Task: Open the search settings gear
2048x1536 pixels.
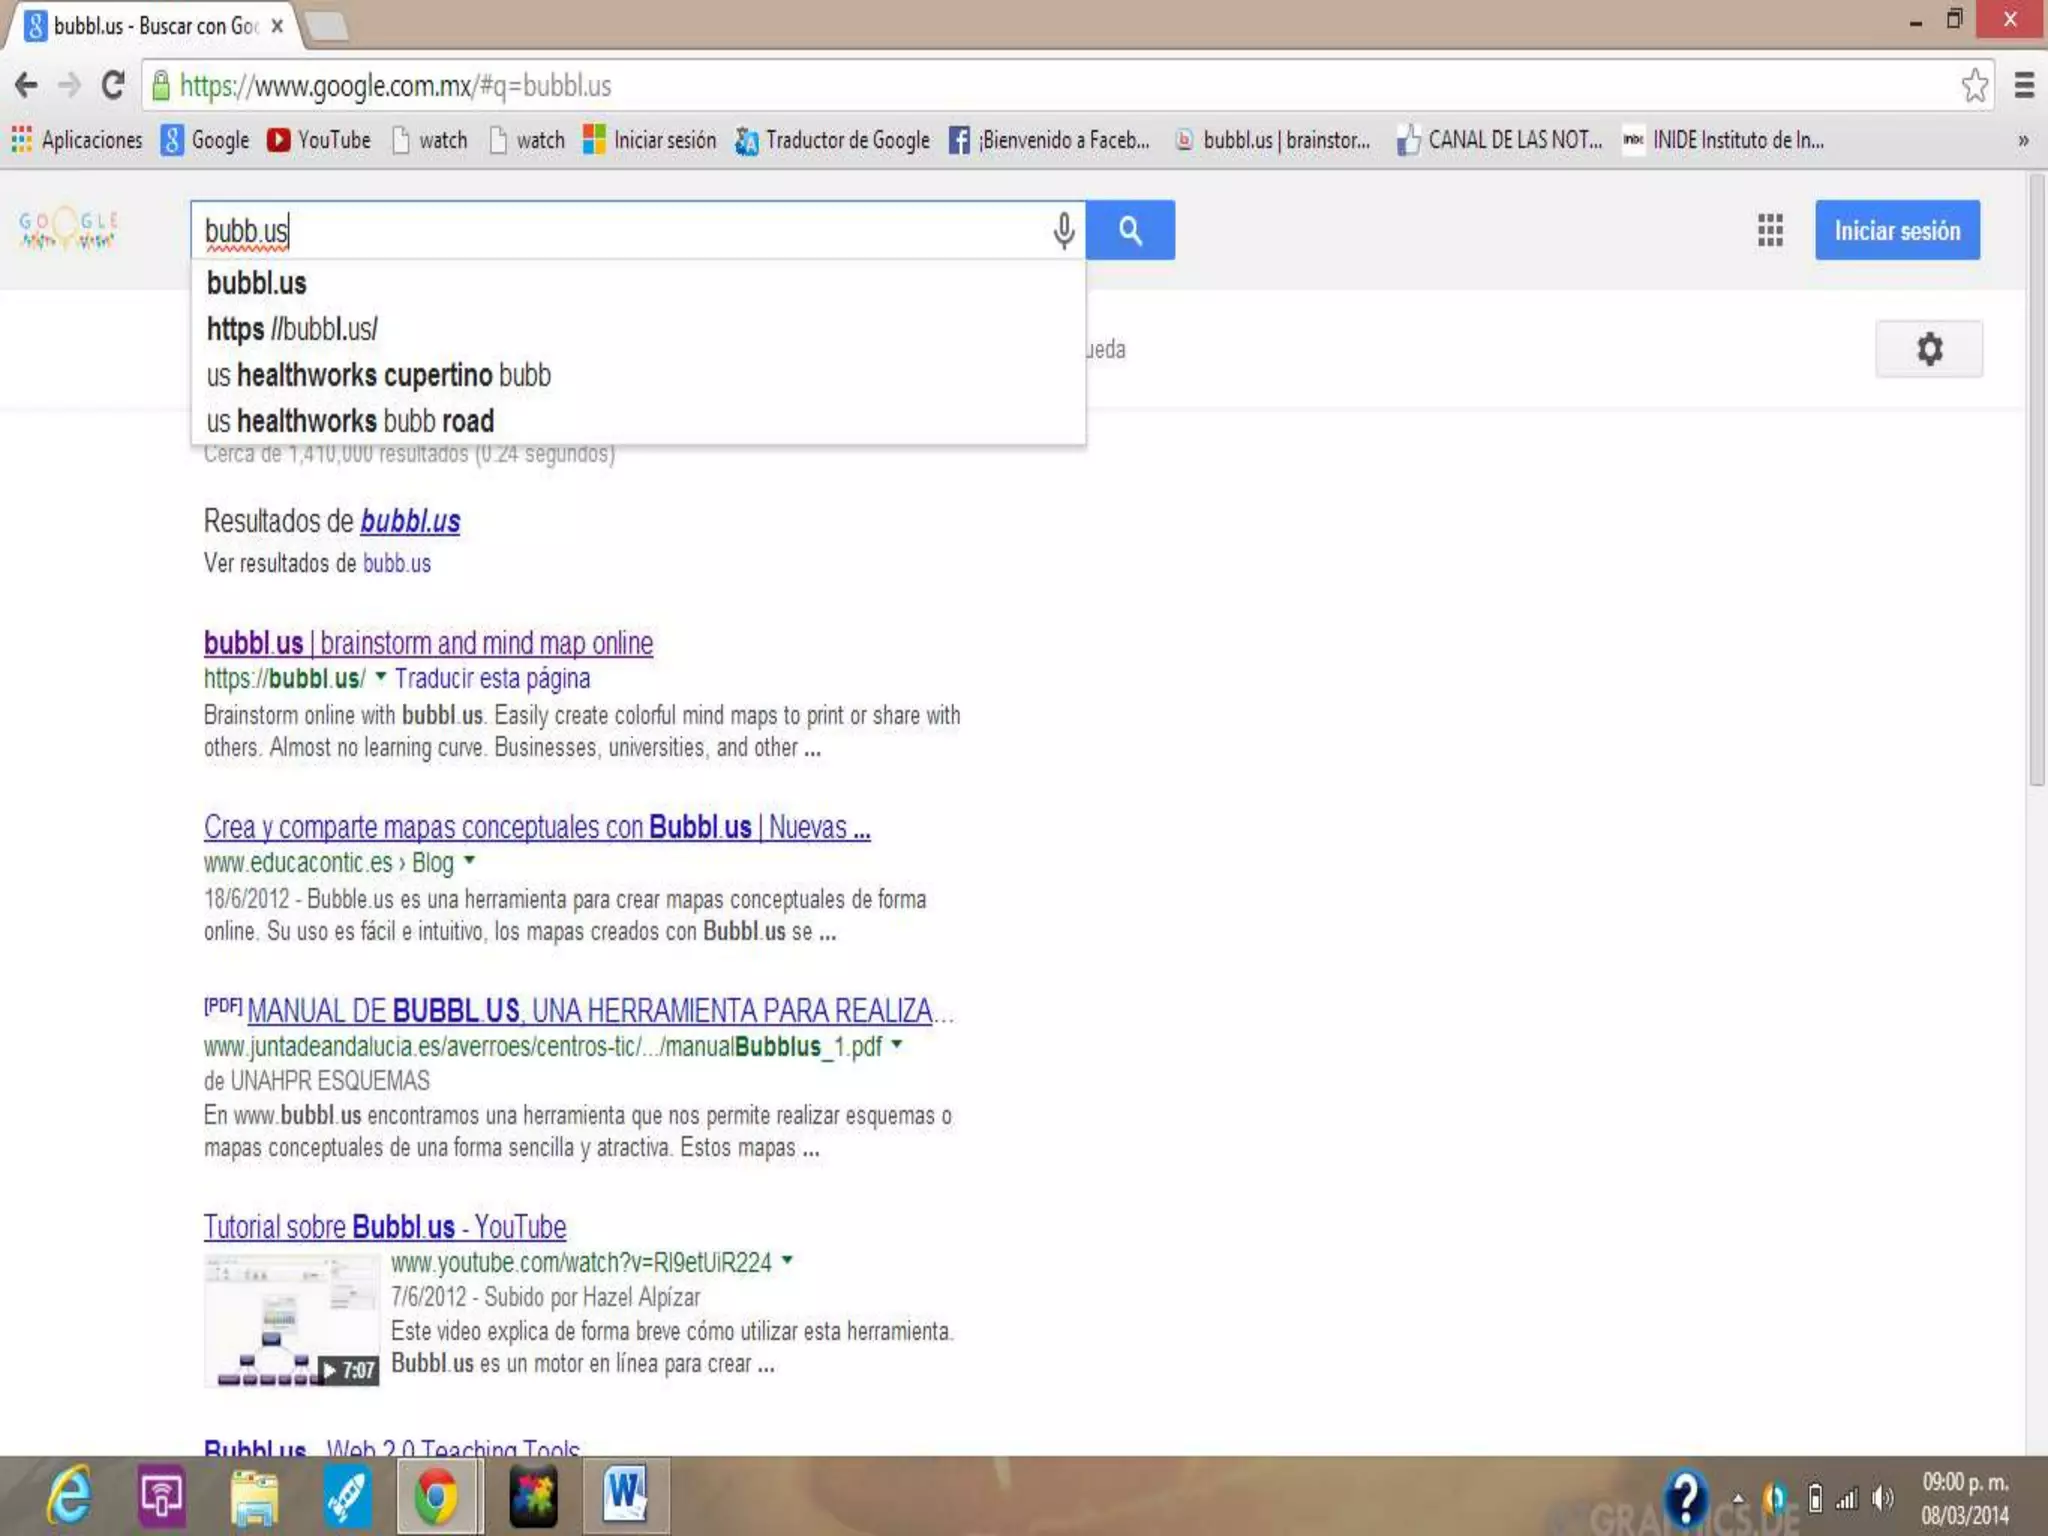Action: click(1928, 349)
